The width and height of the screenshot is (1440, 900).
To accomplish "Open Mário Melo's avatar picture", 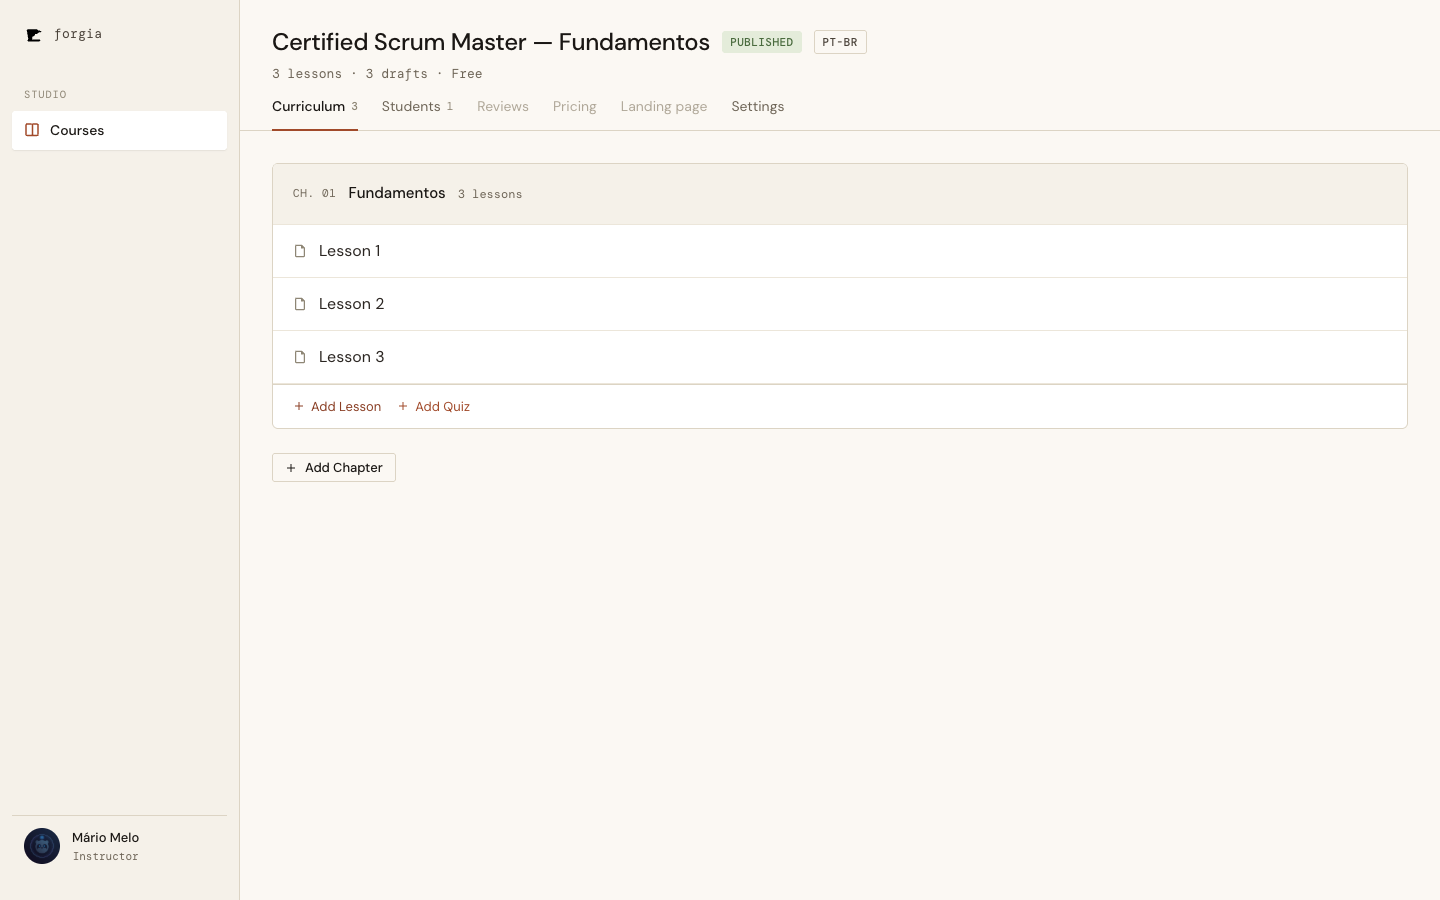I will pos(42,846).
